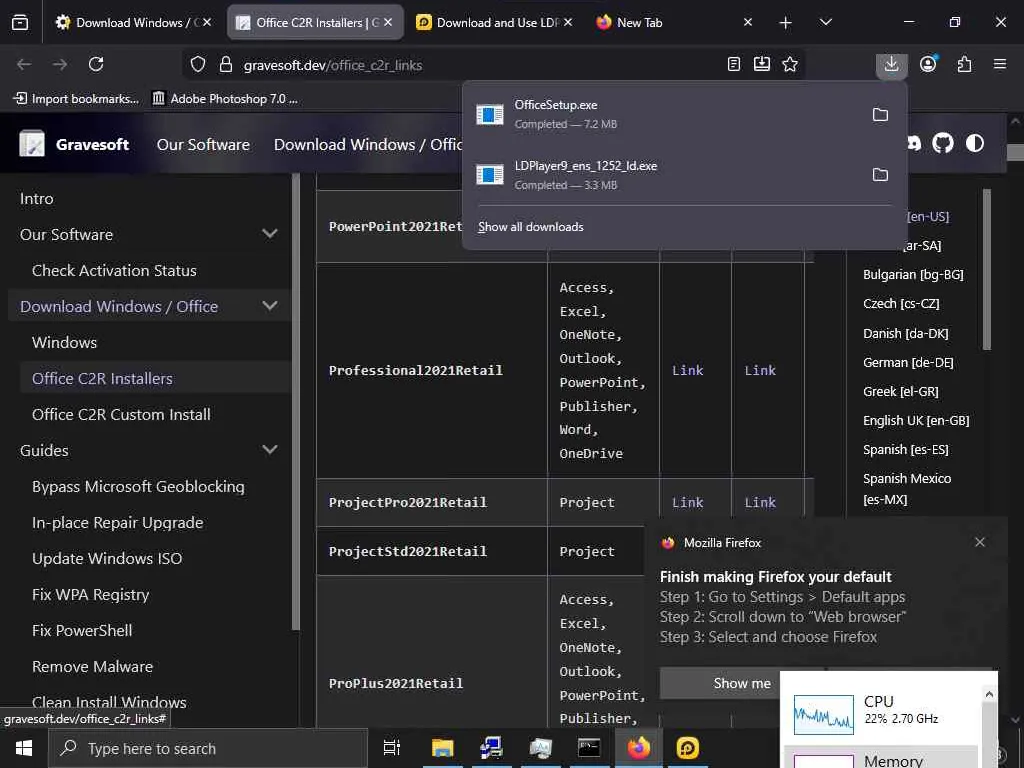
Task: Open the Firefox downloads panel button
Action: [x=891, y=65]
